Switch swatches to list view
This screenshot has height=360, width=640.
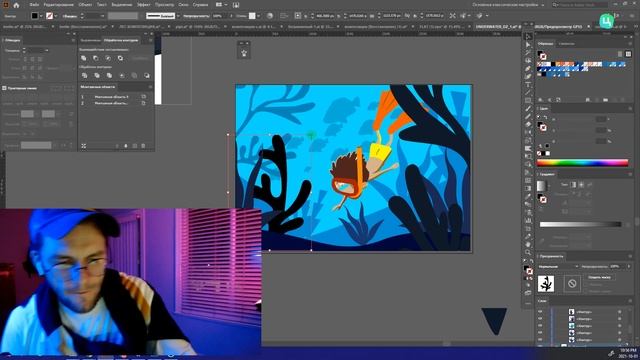click(x=620, y=53)
